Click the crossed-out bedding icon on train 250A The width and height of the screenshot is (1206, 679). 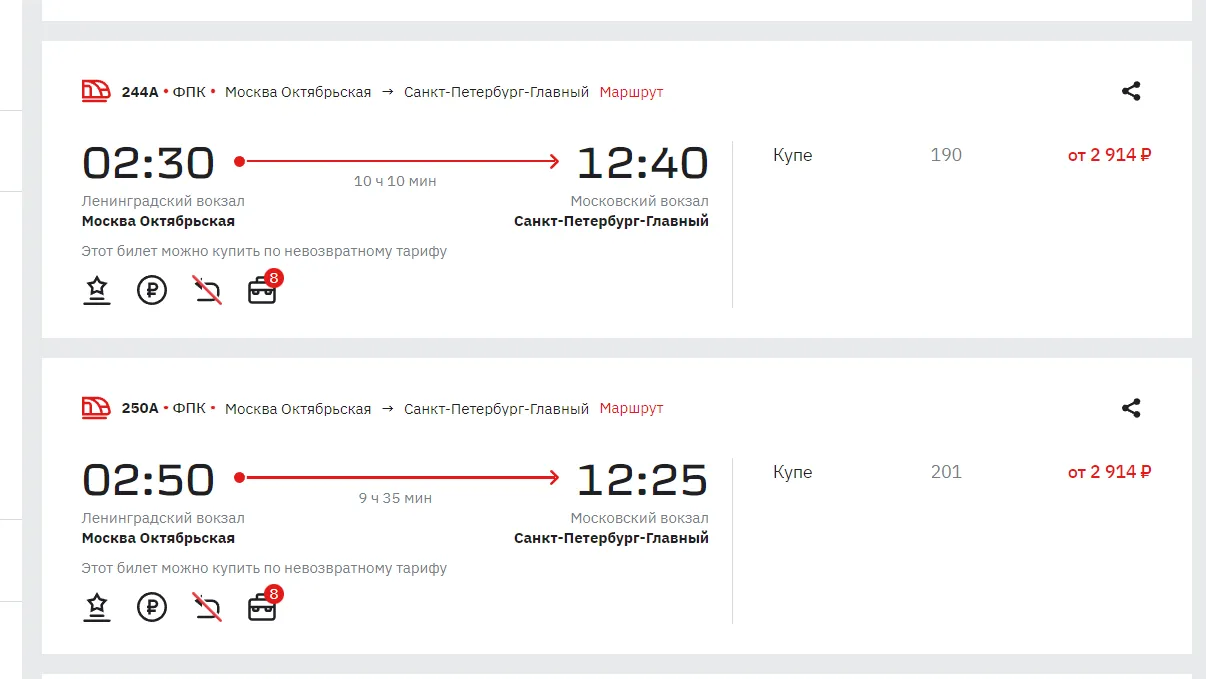click(x=207, y=607)
